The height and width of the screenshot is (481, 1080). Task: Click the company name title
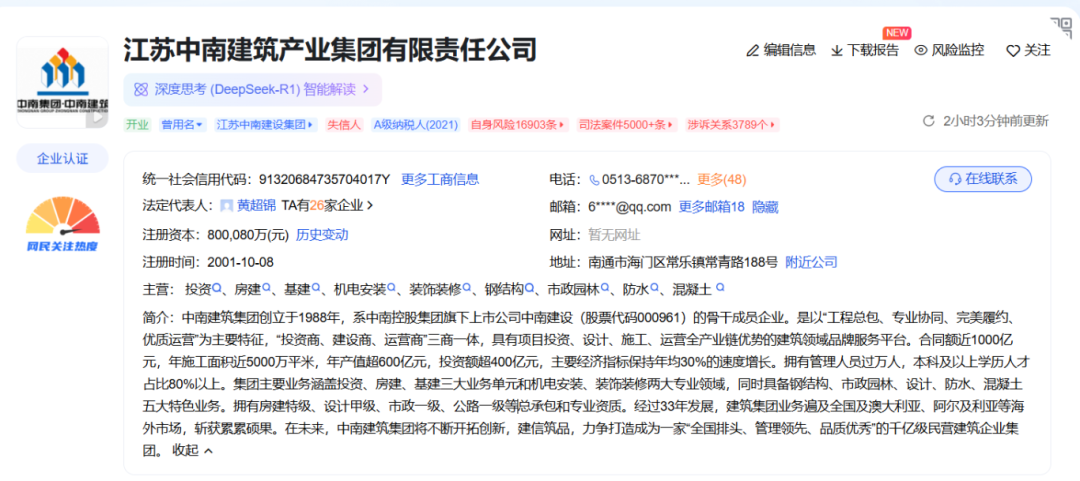pyautogui.click(x=330, y=50)
